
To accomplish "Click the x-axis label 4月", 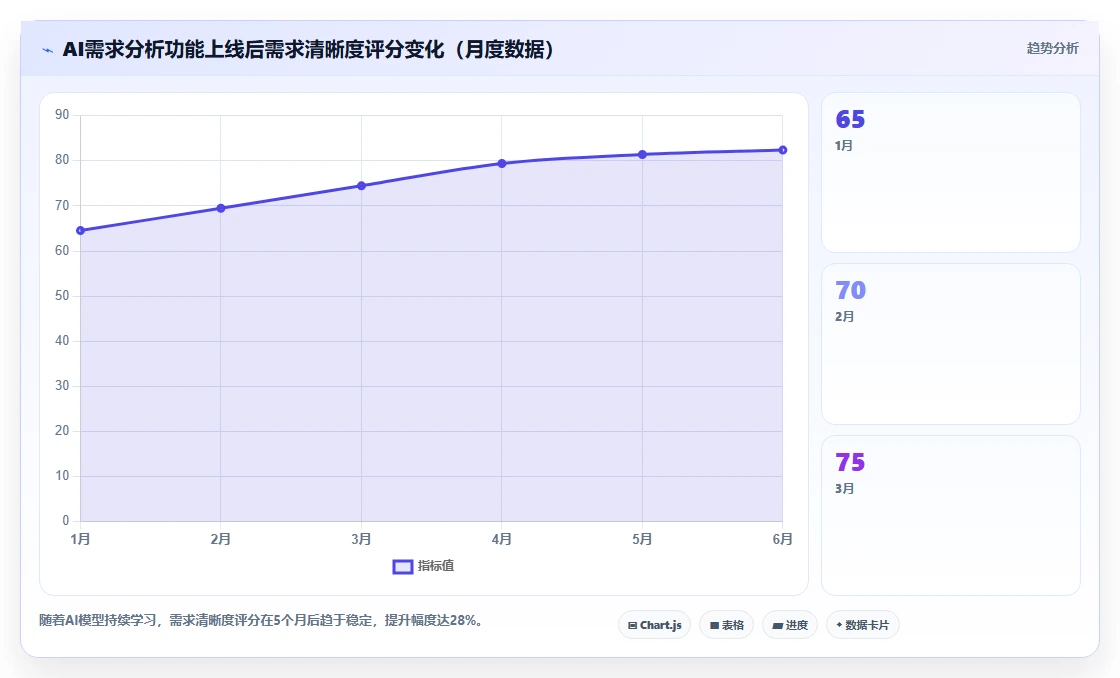I will tap(501, 539).
